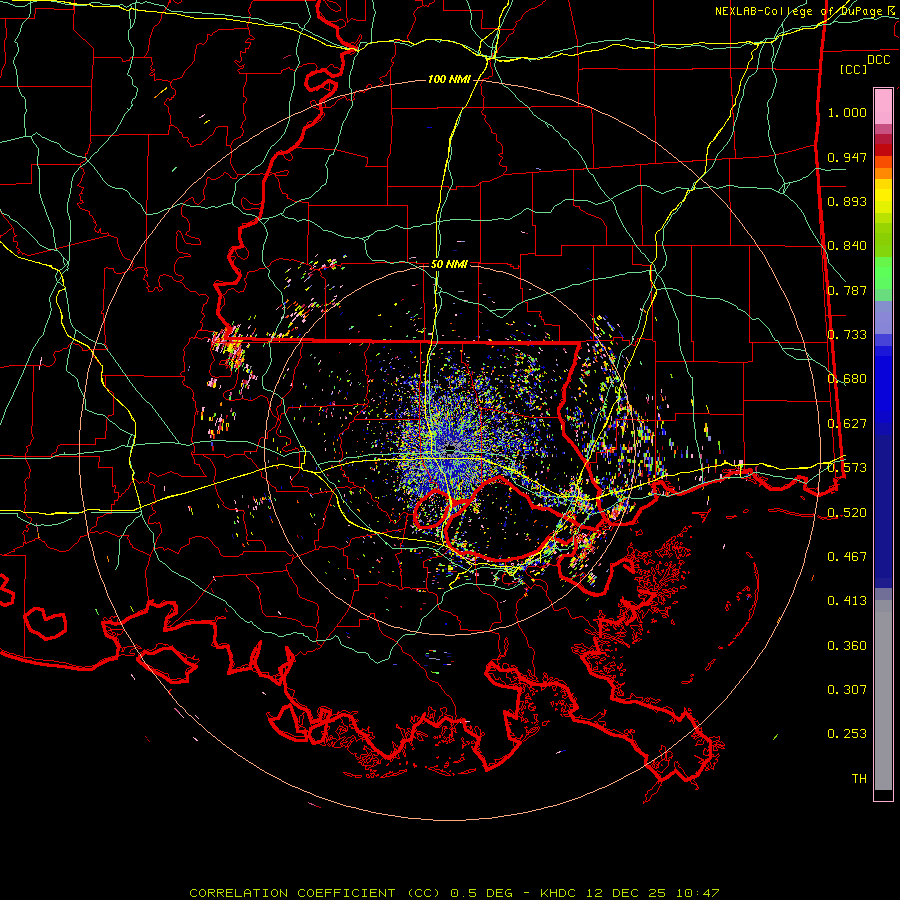Select the 0.573 scale value
900x900 pixels.
[x=847, y=468]
